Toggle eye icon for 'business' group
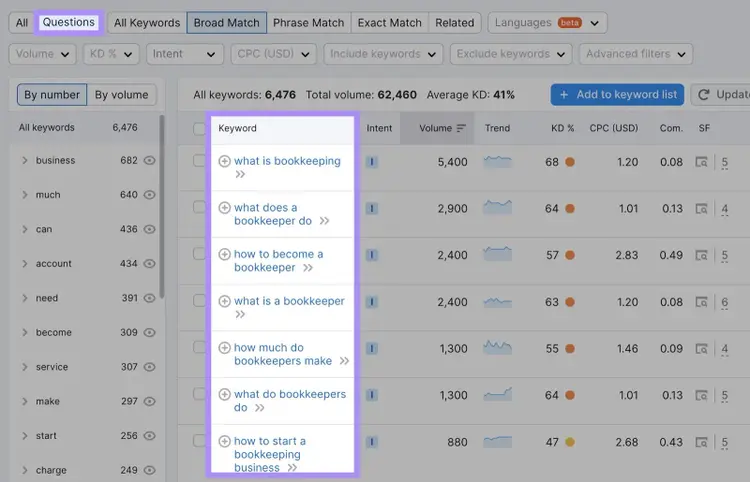The image size is (750, 482). pyautogui.click(x=150, y=160)
